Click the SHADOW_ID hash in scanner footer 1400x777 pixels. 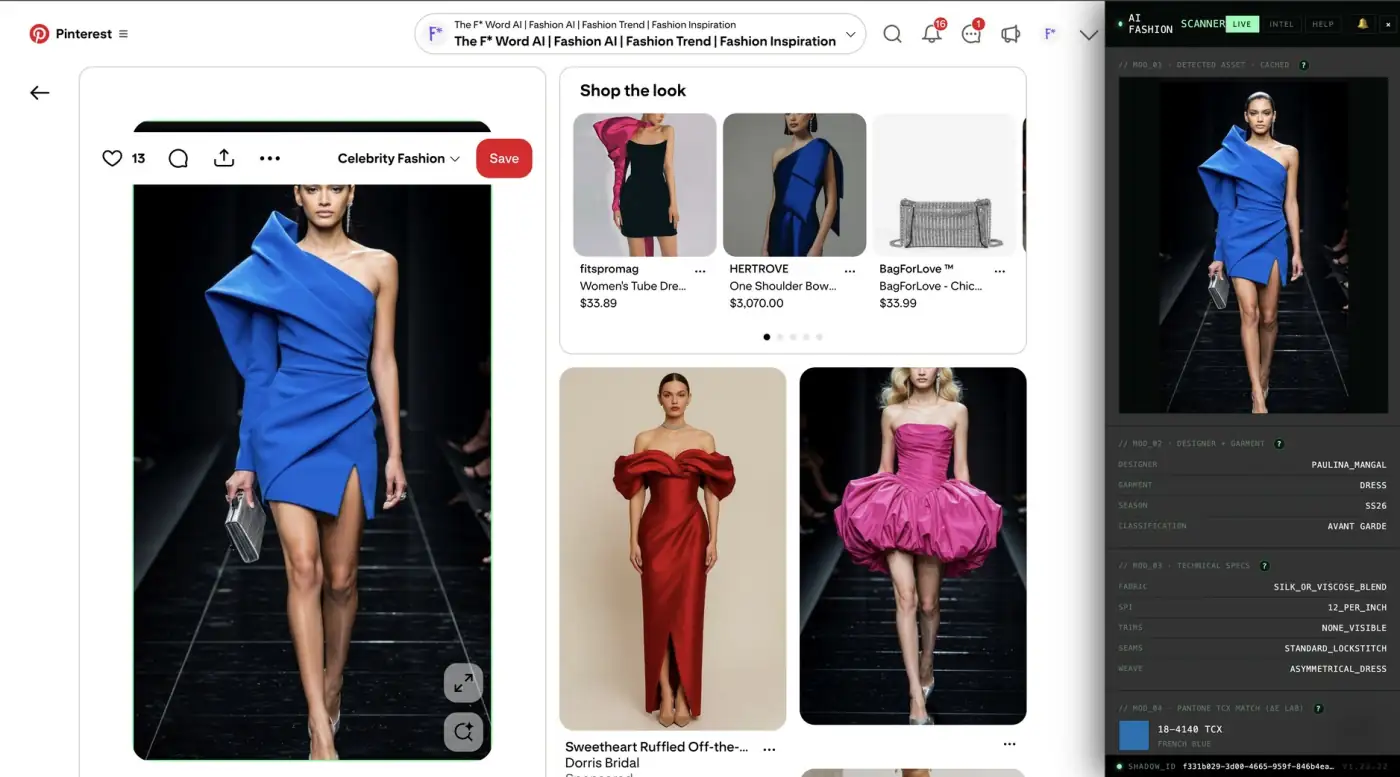pyautogui.click(x=1258, y=767)
